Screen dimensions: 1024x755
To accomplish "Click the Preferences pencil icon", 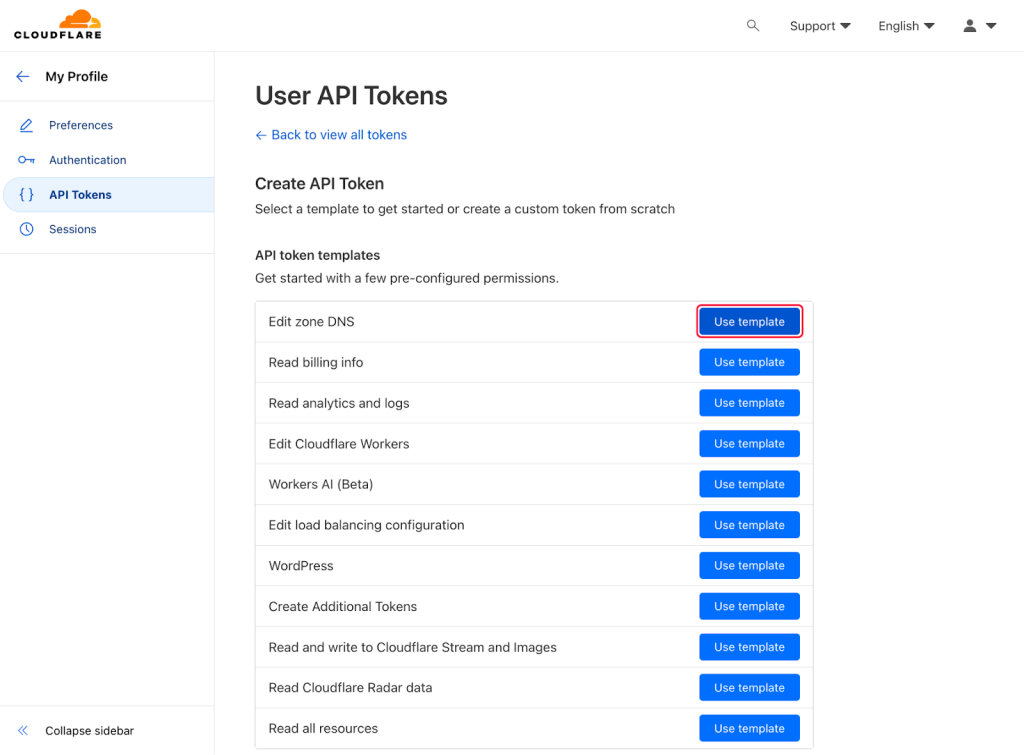I will click(27, 125).
